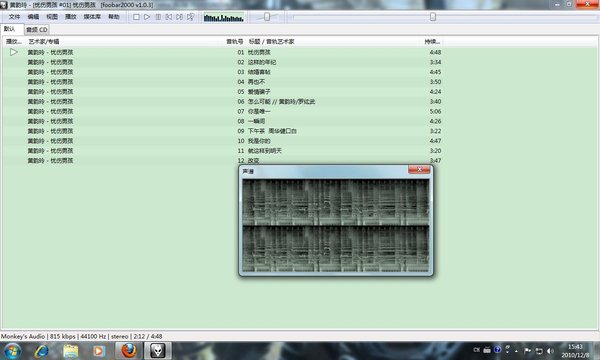The image size is (600, 360).
Task: Click the artist/album cell in row 07
Action: [x=50, y=111]
